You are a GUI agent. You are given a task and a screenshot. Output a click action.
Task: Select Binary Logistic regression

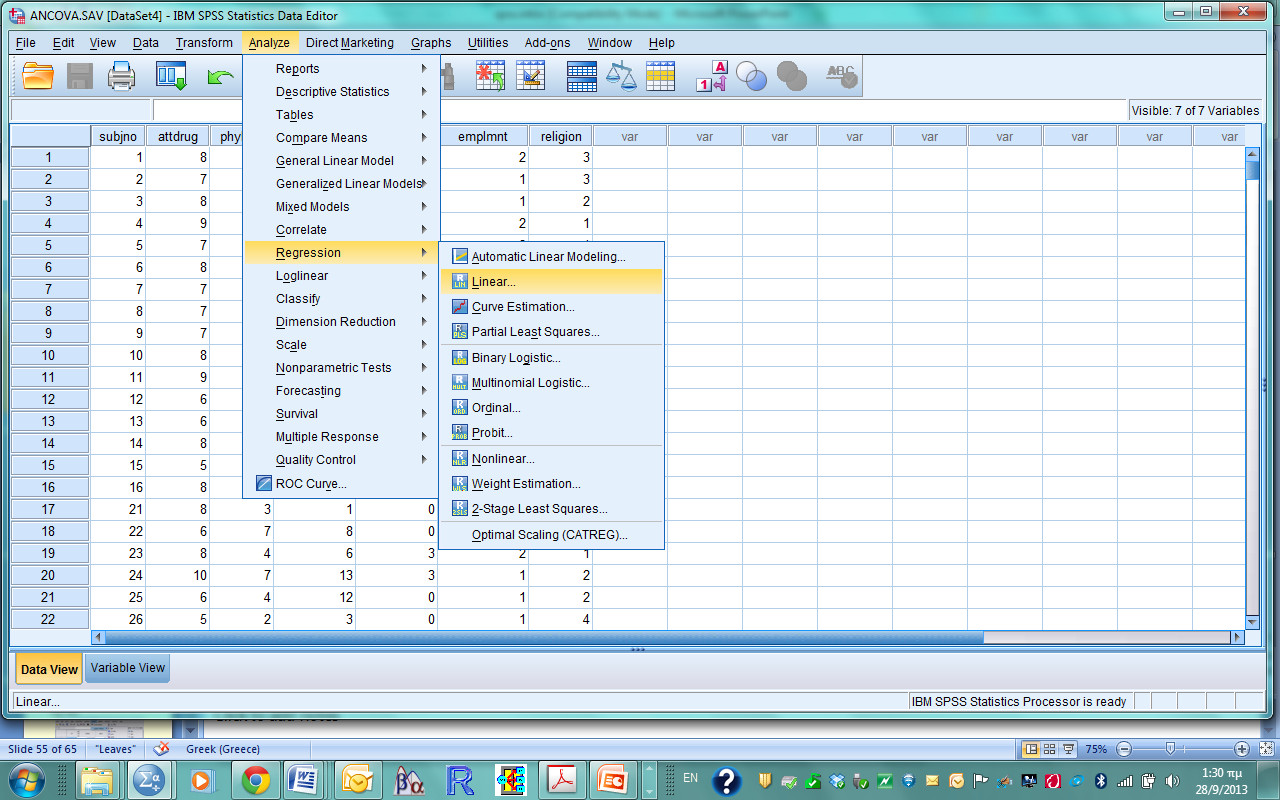[552, 358]
